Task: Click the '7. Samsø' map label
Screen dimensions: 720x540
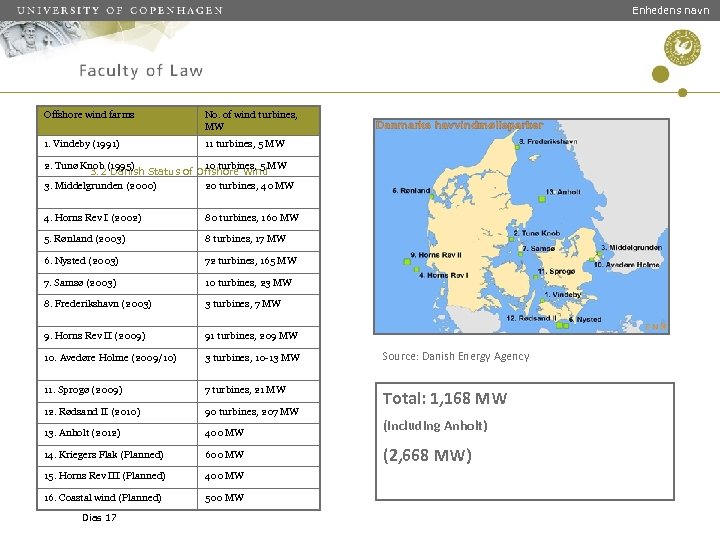Action: [x=539, y=248]
